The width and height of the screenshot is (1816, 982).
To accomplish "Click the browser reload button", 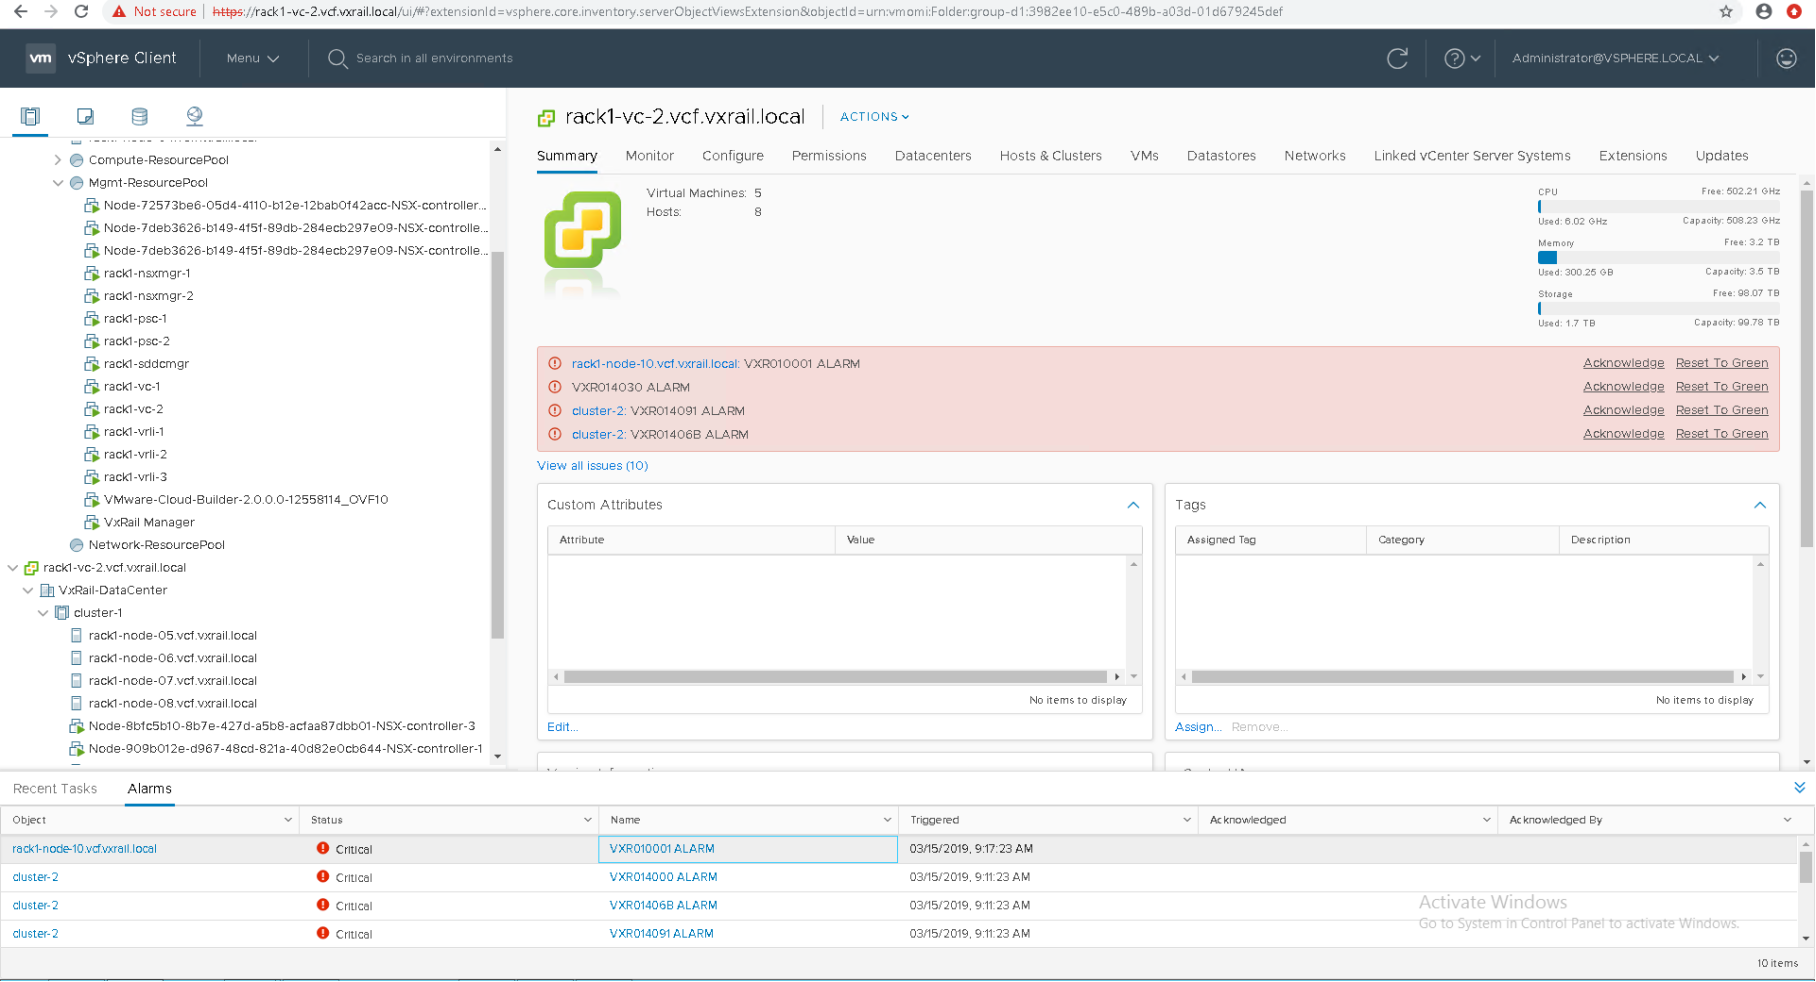I will coord(81,12).
